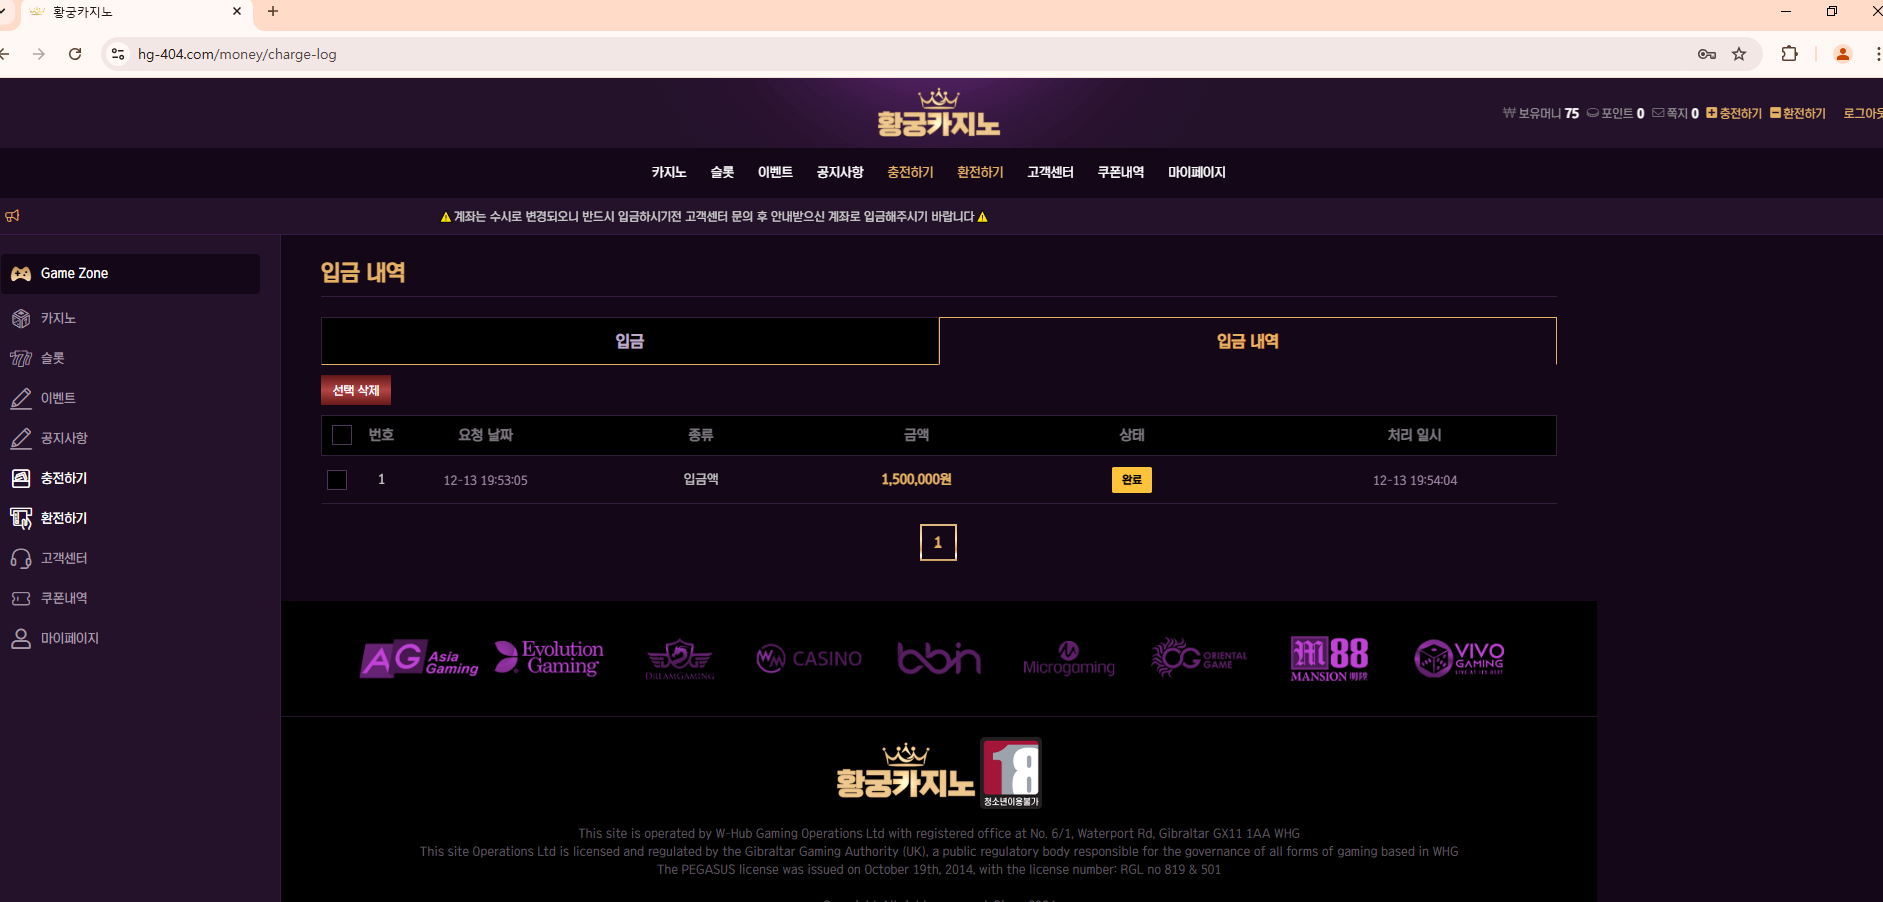Open the Evolution Gaming provider logo
The height and width of the screenshot is (902, 1883).
pos(550,658)
